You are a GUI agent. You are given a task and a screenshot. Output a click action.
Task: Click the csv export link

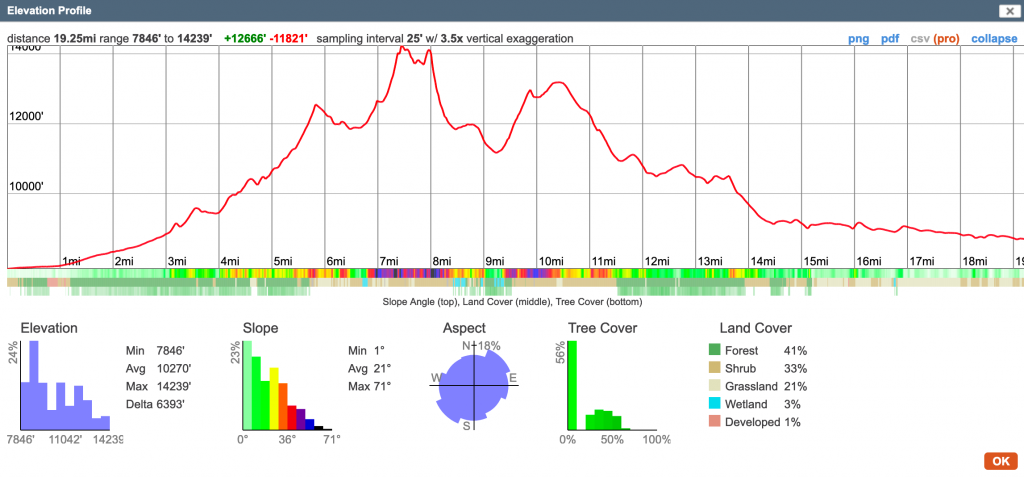[x=919, y=39]
